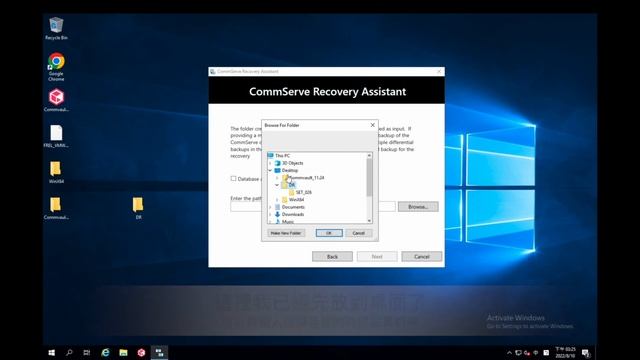Collapse the DR folder tree node
Screen dimensions: 640x360
277,185
